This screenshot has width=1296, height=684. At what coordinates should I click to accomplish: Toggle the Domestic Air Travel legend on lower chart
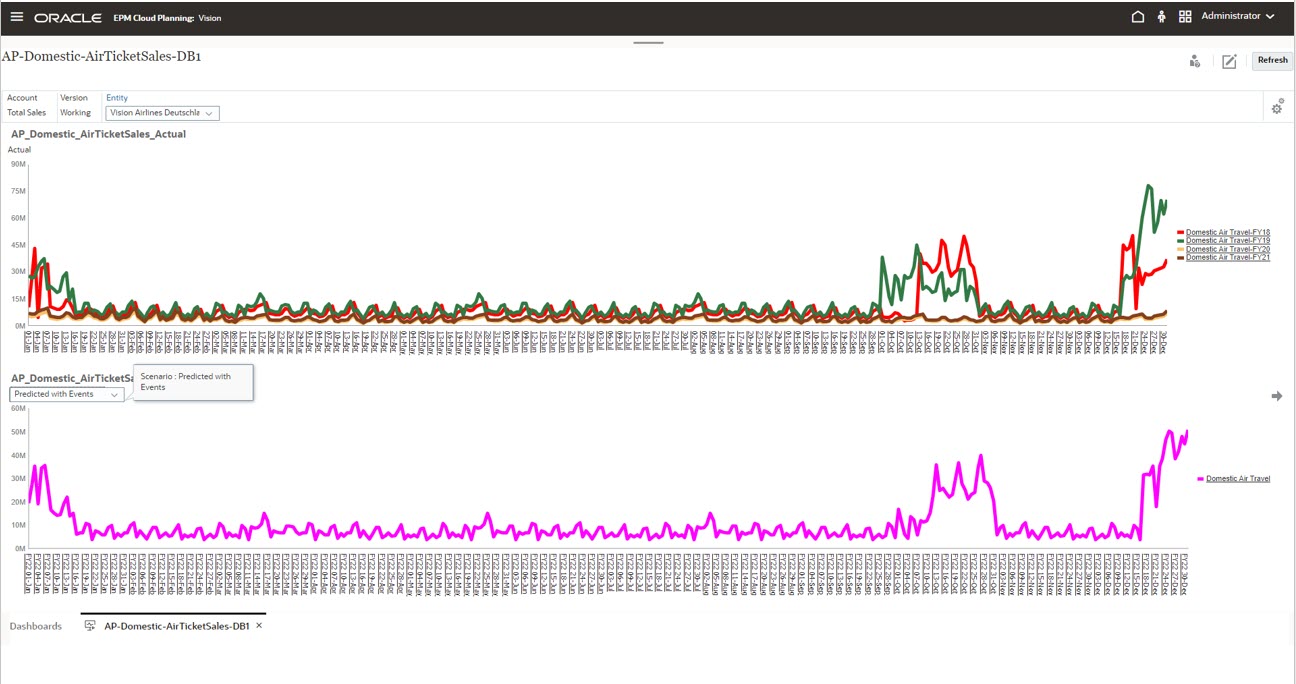(x=1238, y=478)
